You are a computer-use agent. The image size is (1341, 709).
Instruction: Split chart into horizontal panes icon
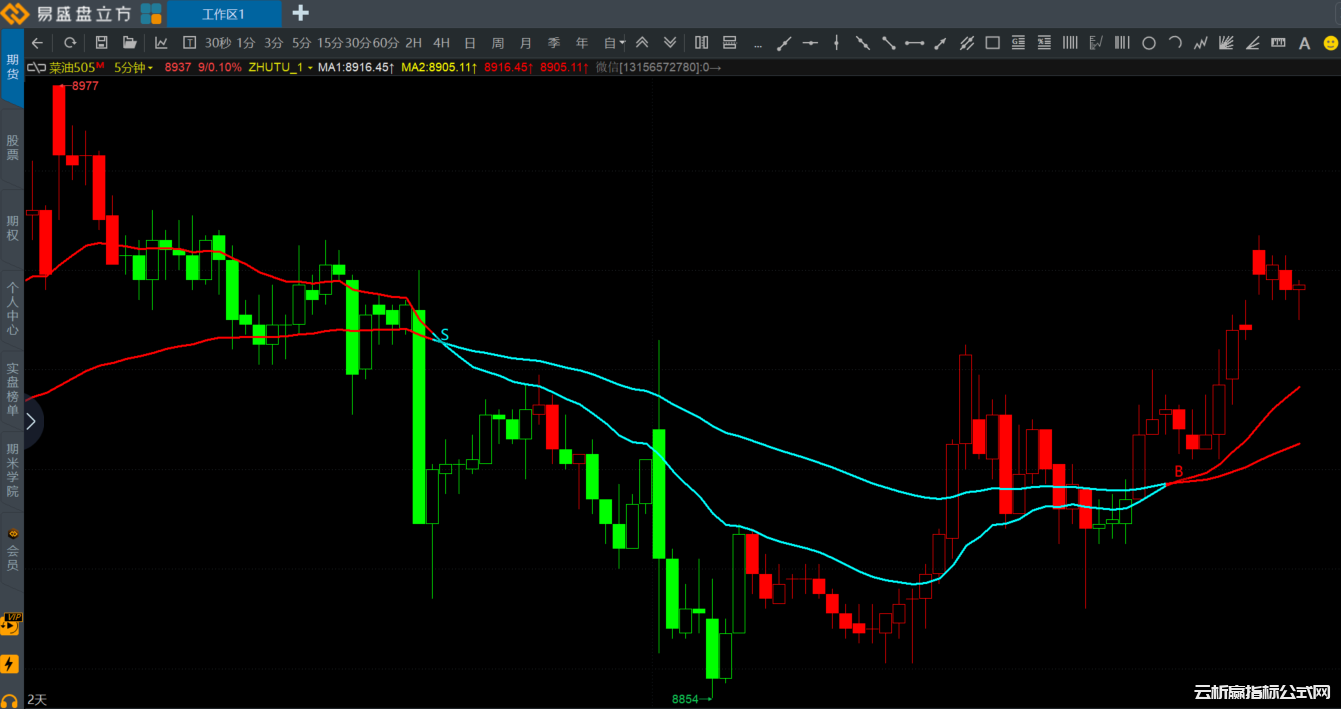pyautogui.click(x=729, y=43)
